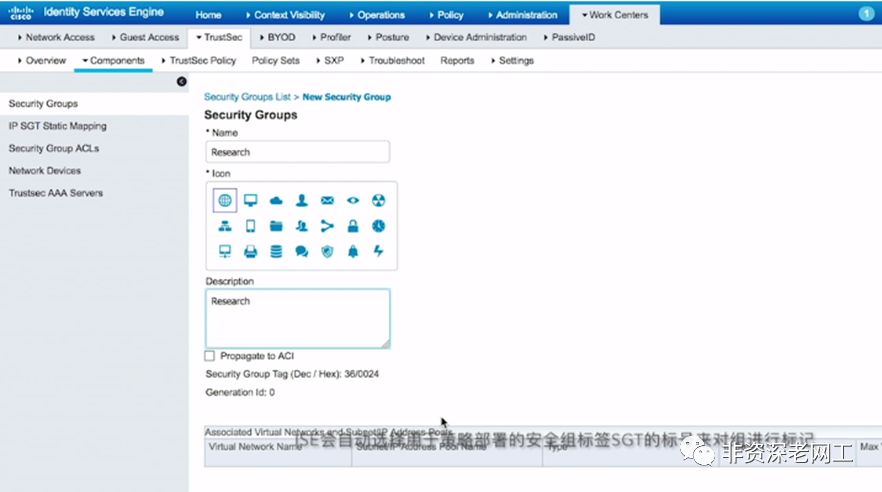The image size is (882, 492).
Task: Go to the Home tab
Action: [x=208, y=15]
